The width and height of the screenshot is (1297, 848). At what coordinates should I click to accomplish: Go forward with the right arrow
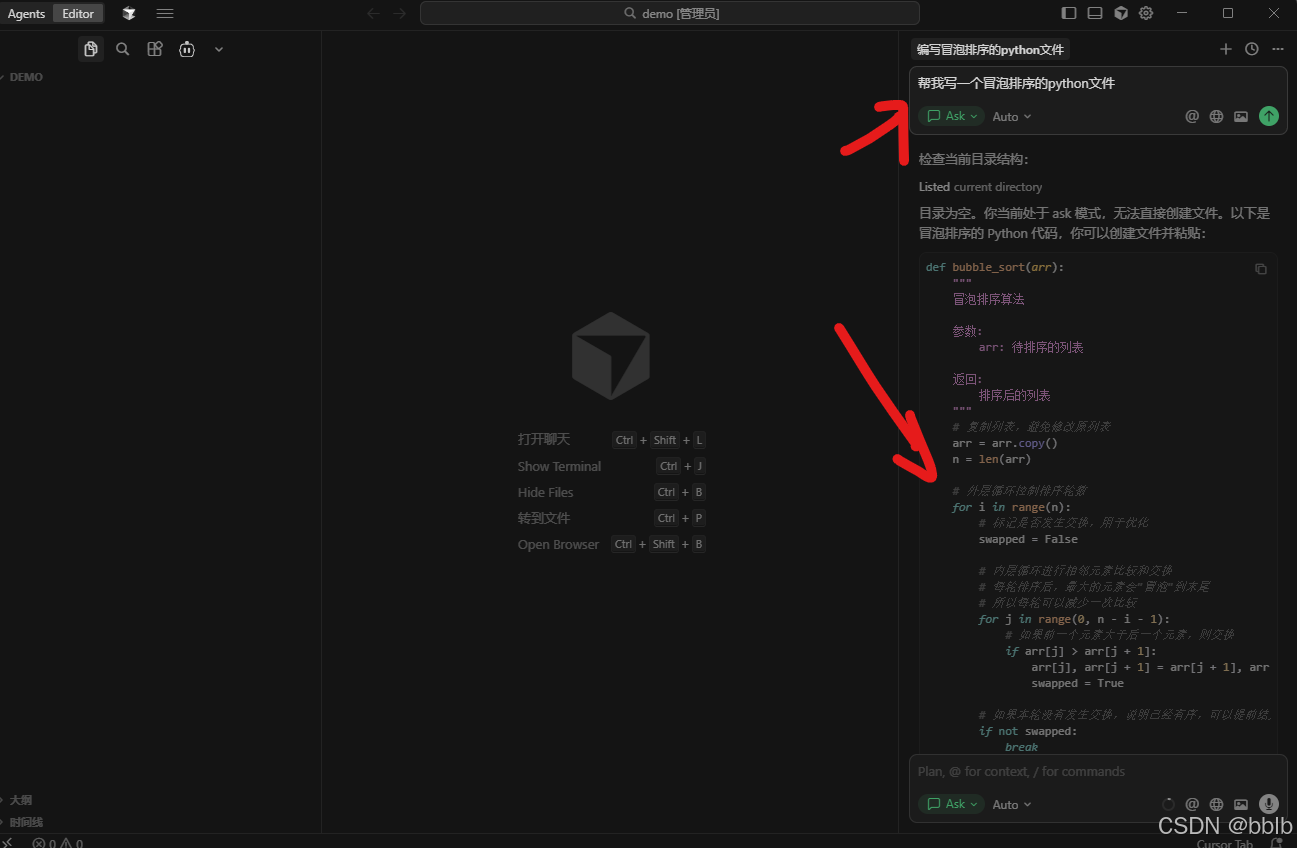pyautogui.click(x=400, y=14)
